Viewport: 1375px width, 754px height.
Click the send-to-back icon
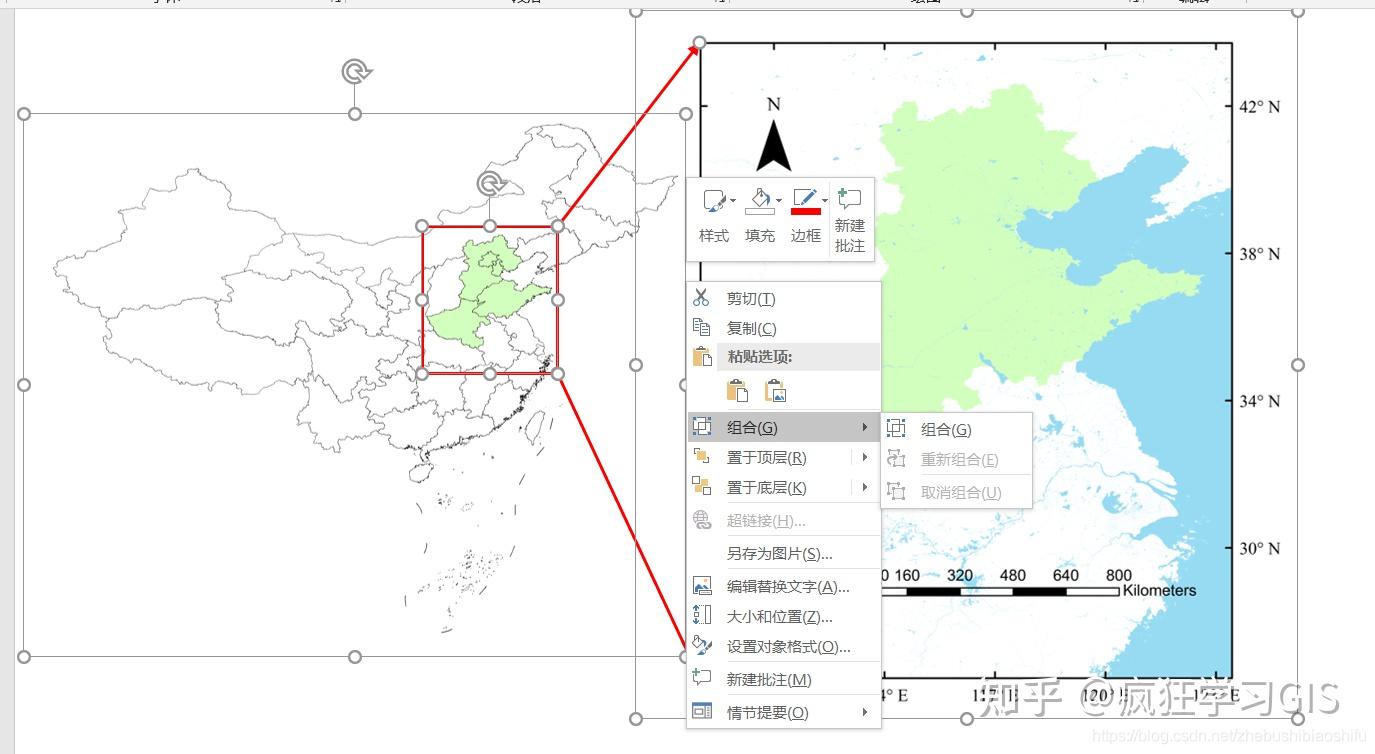tap(701, 487)
